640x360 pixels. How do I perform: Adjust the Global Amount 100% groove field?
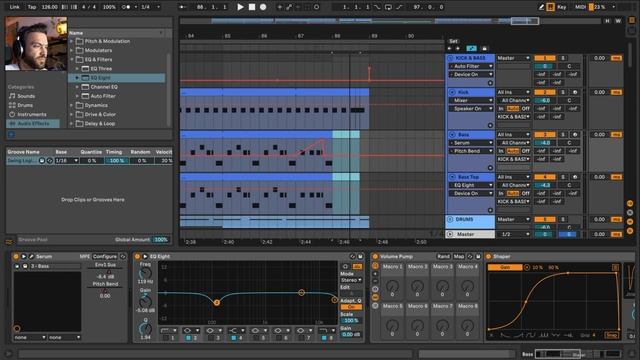tap(161, 240)
